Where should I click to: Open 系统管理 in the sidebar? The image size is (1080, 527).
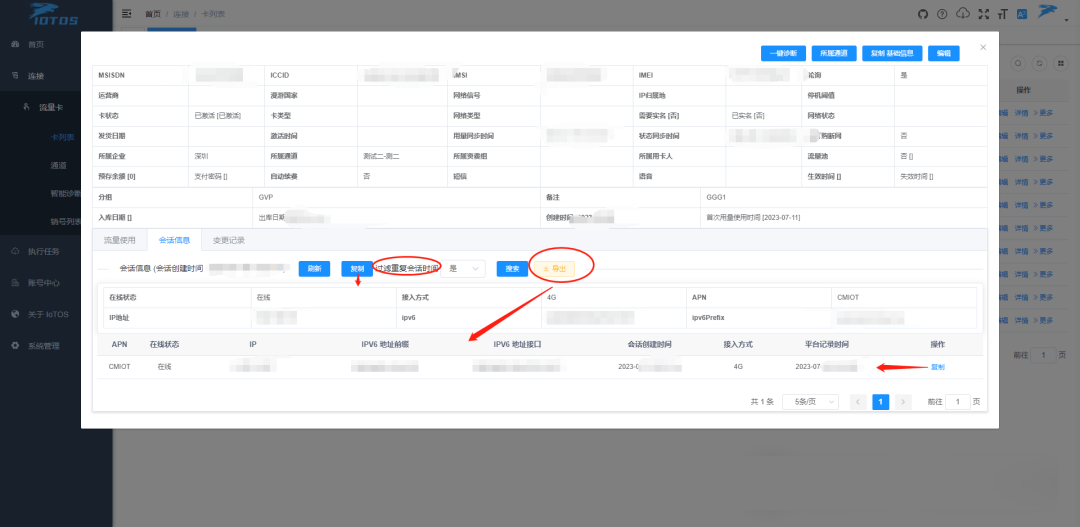click(44, 346)
